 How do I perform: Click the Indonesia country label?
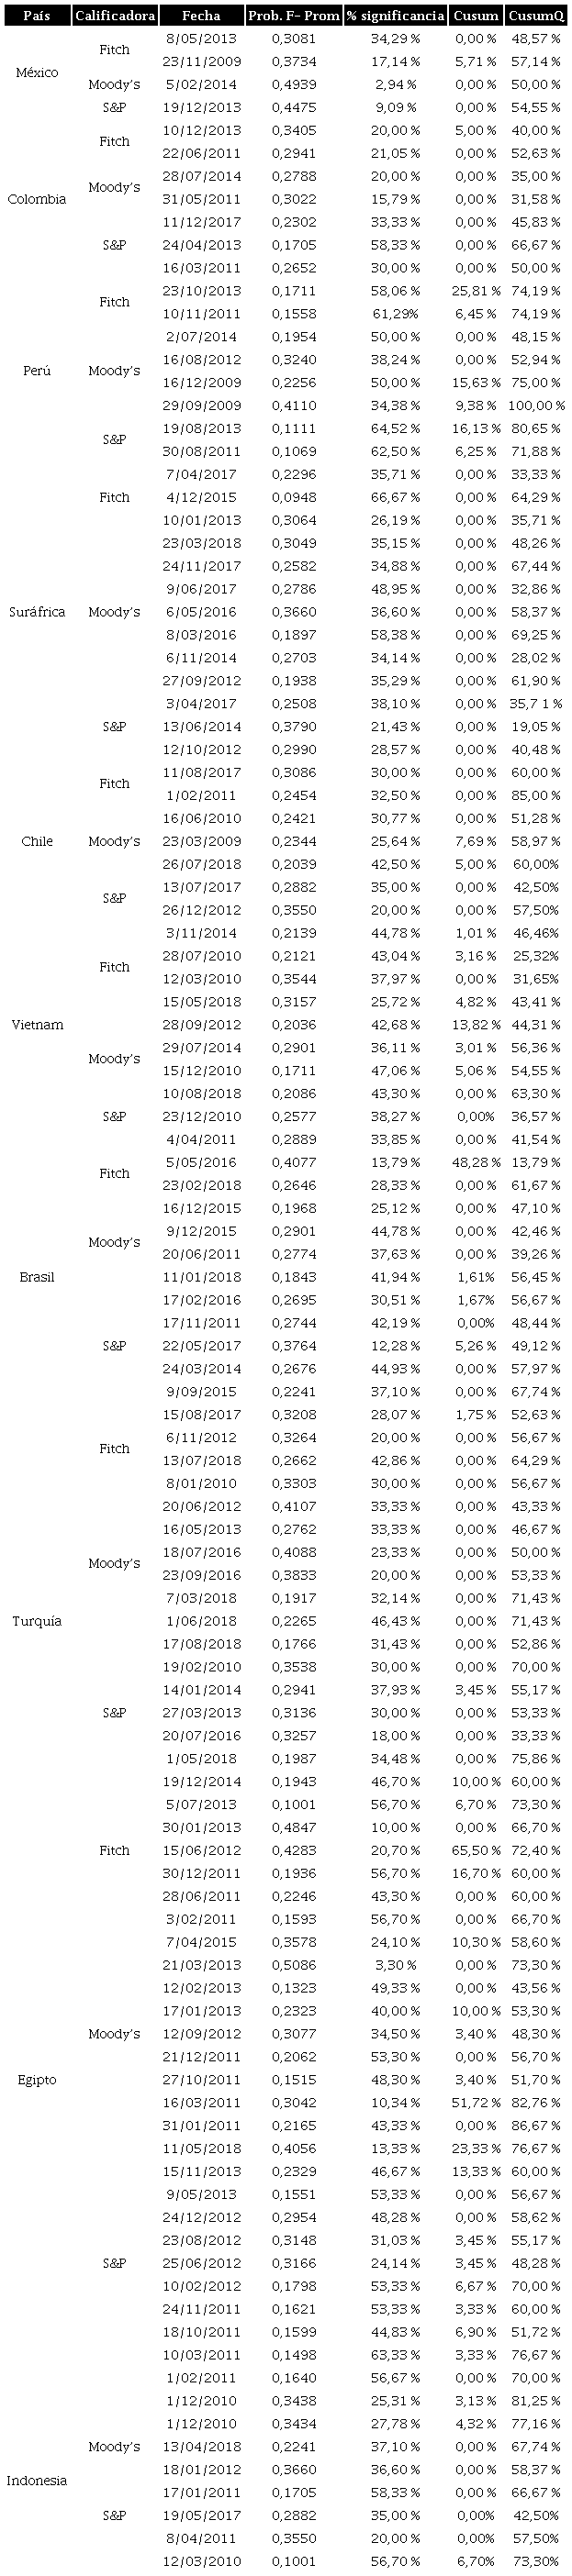click(x=37, y=2480)
